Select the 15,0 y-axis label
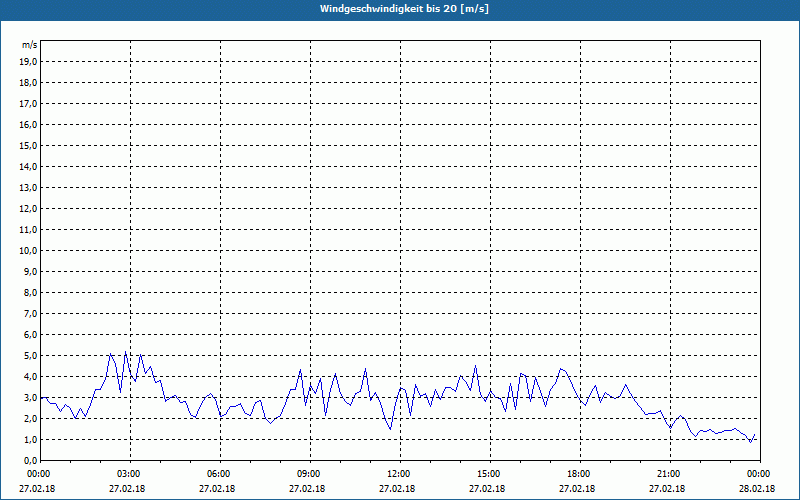 tap(28, 145)
